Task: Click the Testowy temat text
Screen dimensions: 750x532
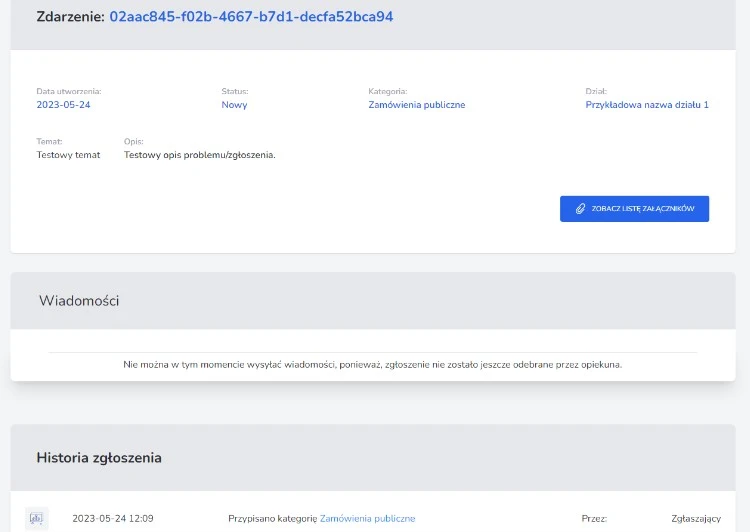Action: (x=68, y=155)
